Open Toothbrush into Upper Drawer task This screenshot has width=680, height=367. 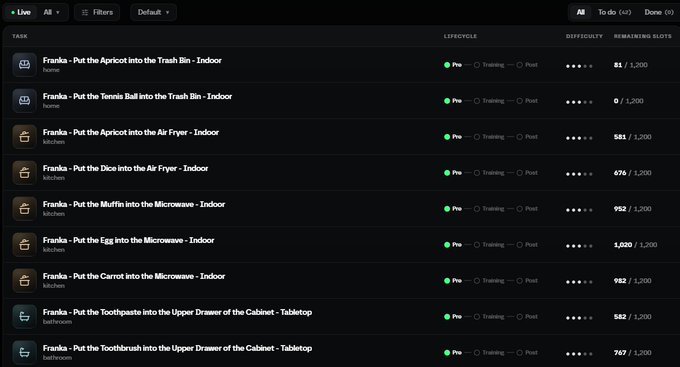[x=177, y=348]
